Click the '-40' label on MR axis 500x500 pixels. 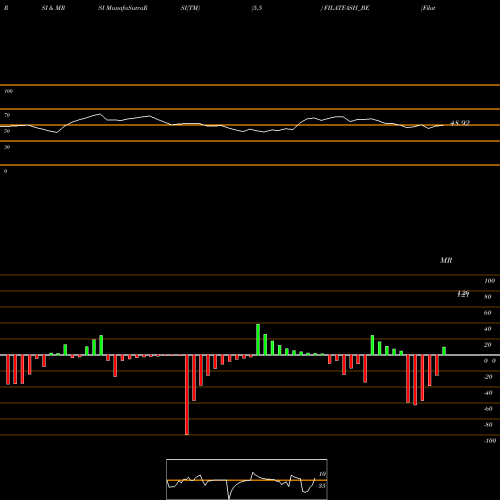[488, 393]
